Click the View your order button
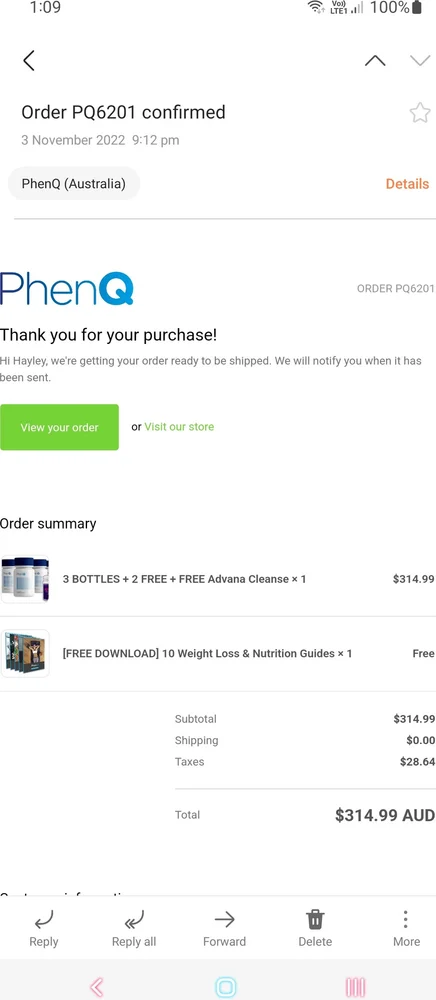436x1000 pixels. (x=59, y=427)
